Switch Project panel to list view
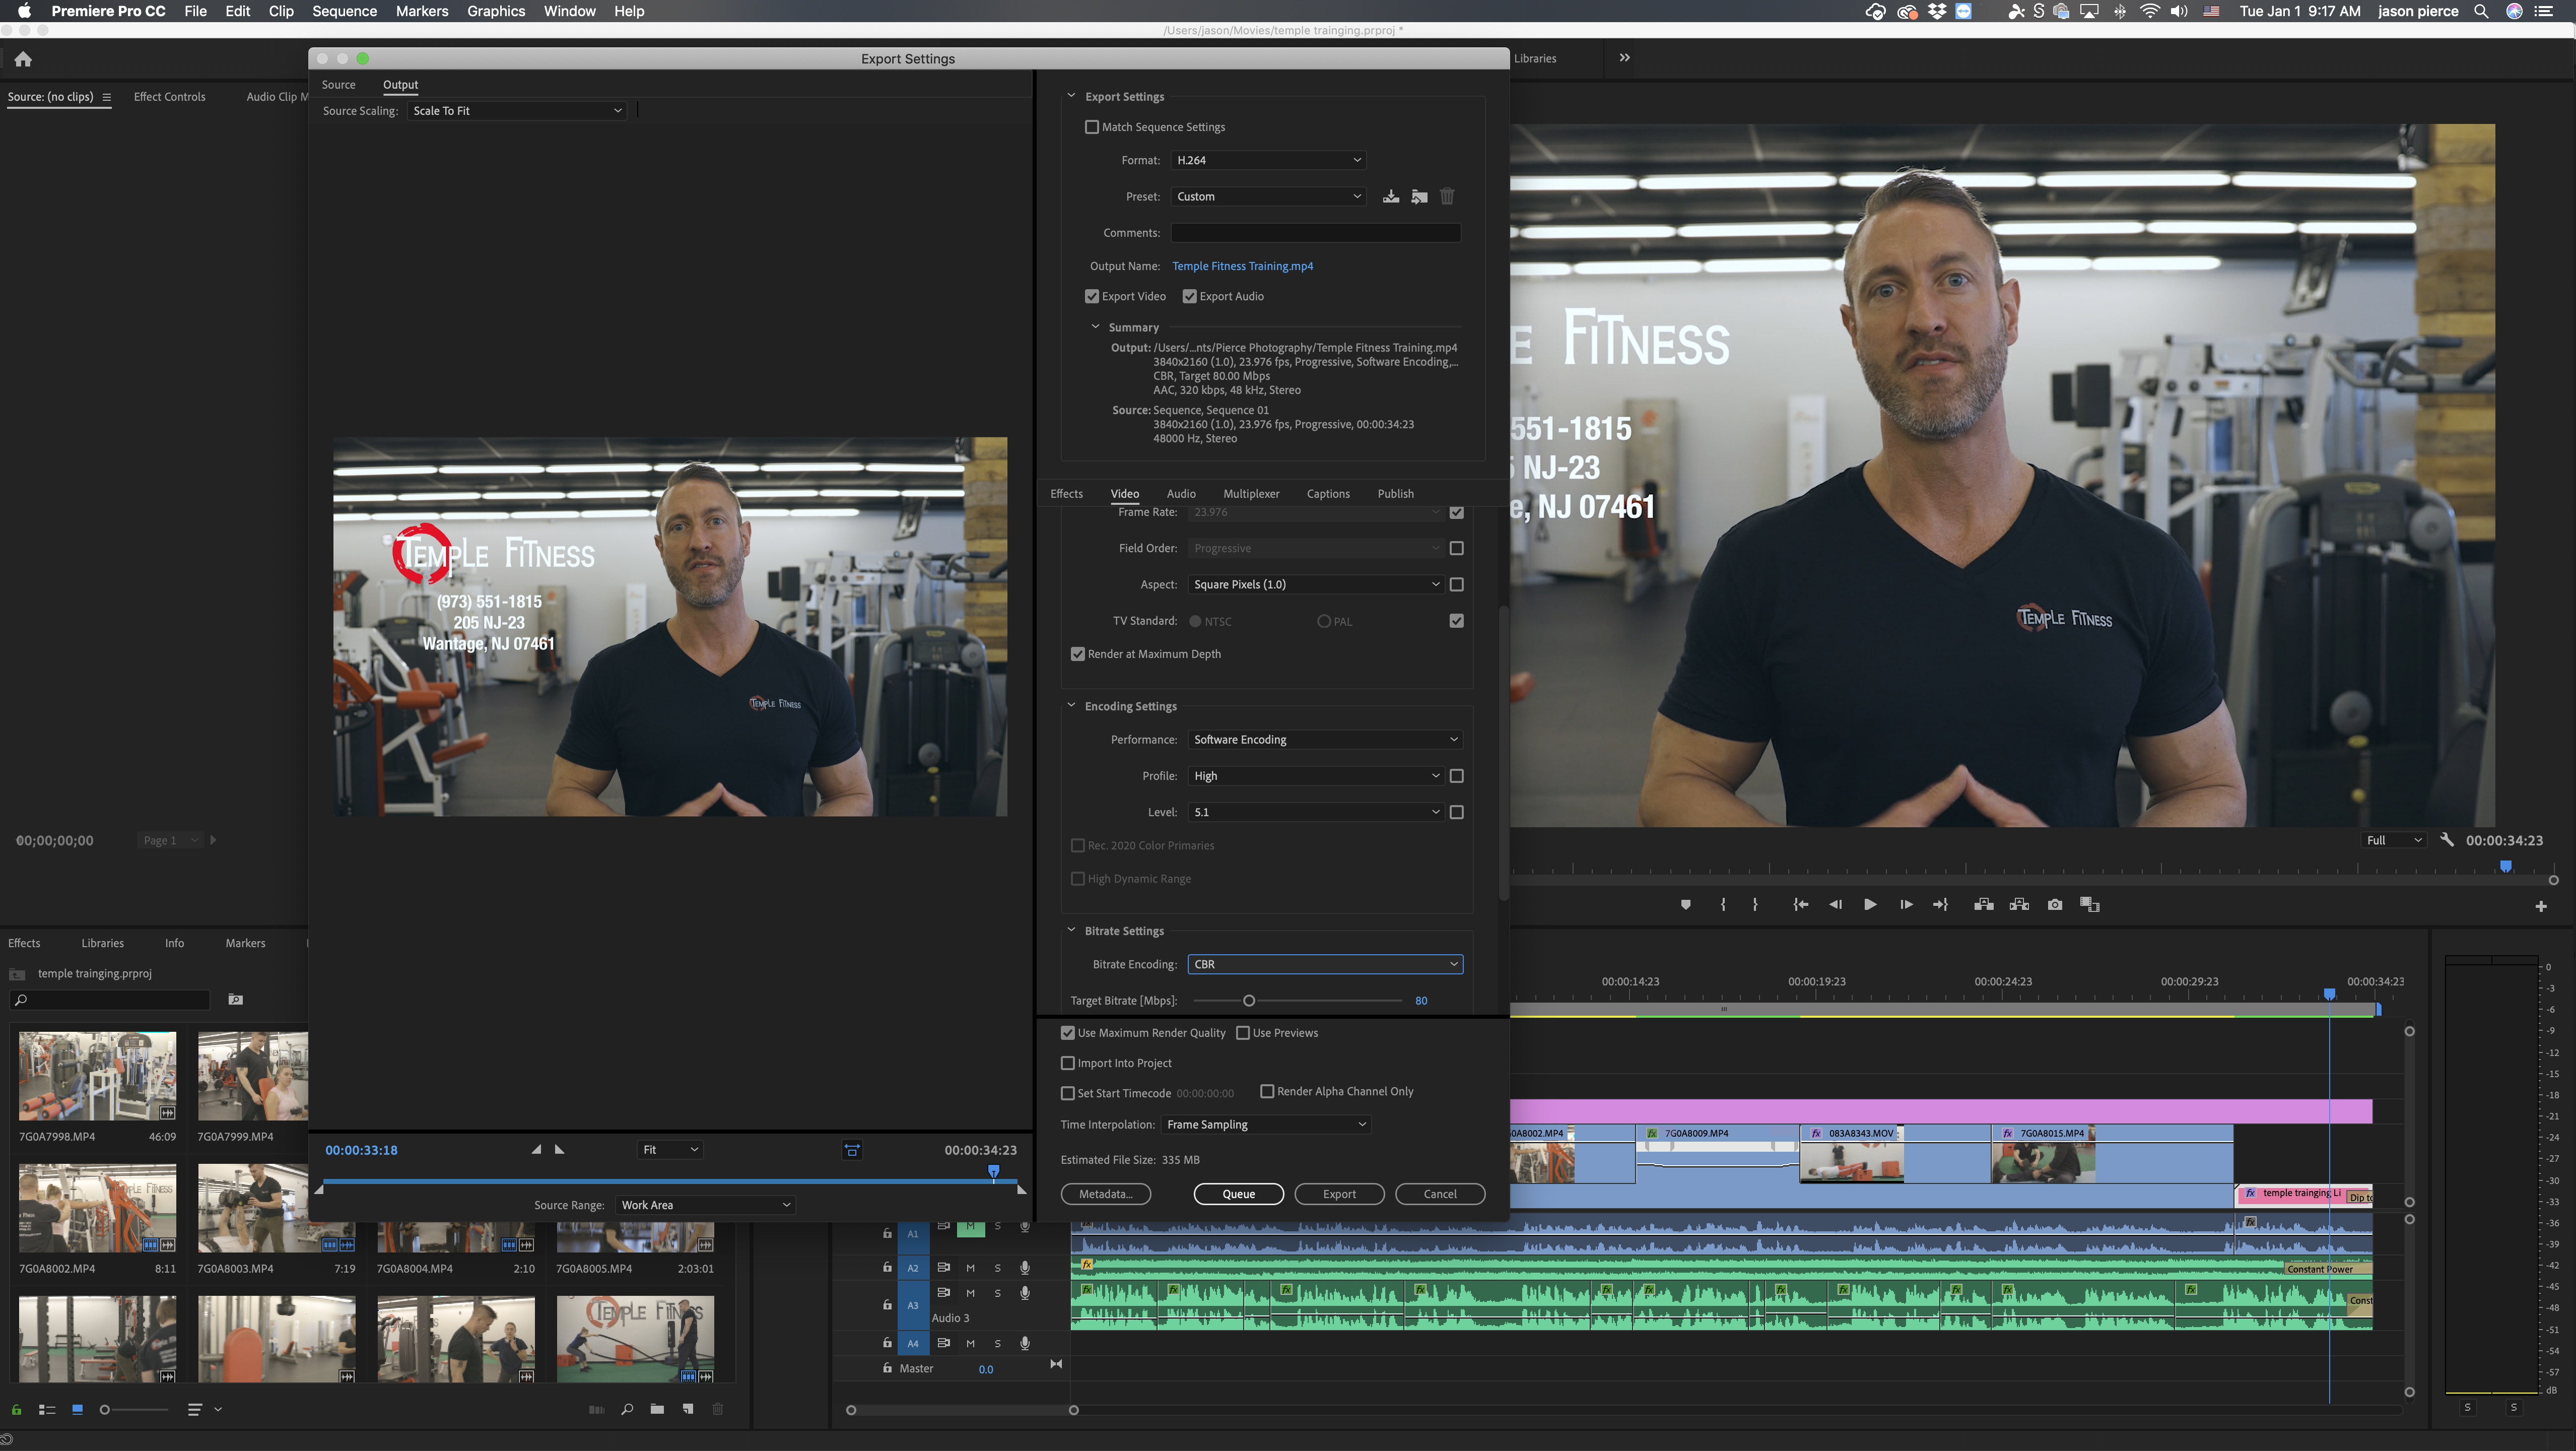The width and height of the screenshot is (2576, 1451). (x=46, y=1409)
